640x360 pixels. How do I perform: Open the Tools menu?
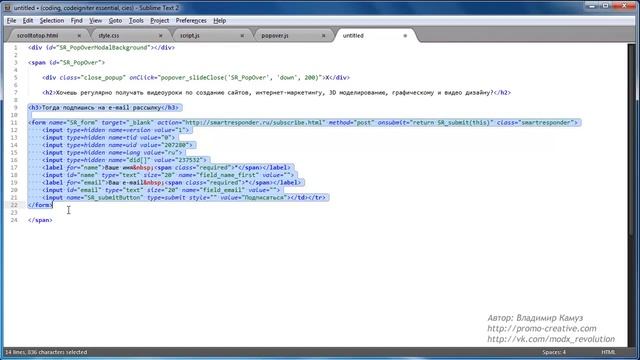coord(136,20)
